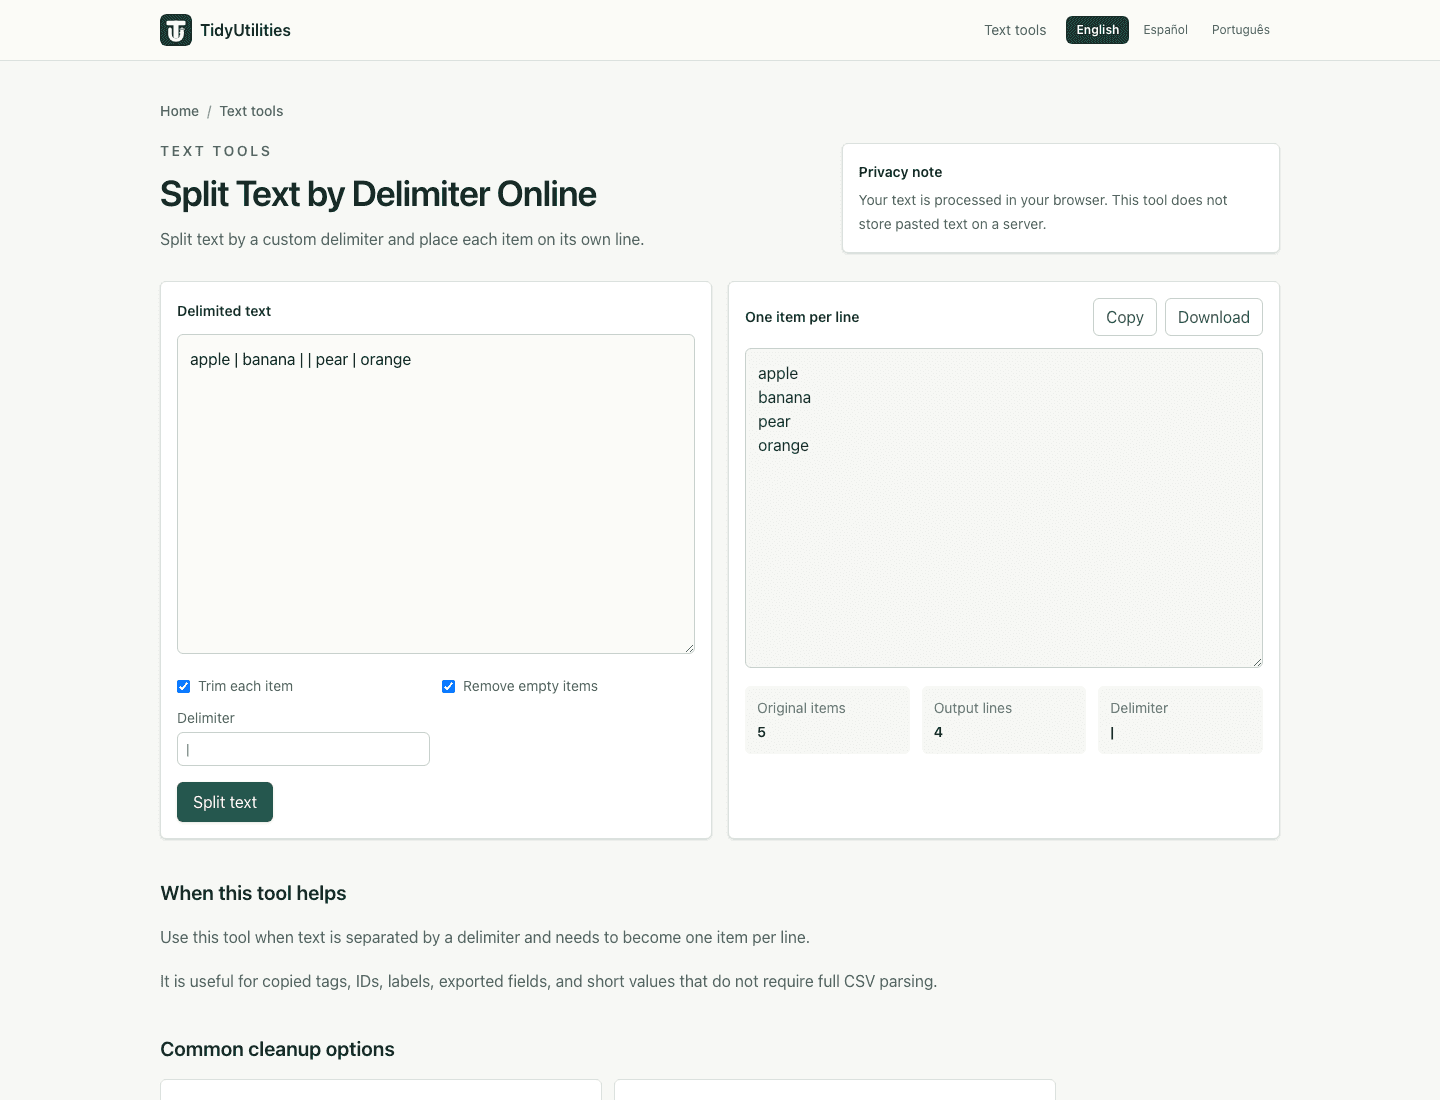The width and height of the screenshot is (1440, 1100).
Task: Uncheck the Remove empty items checkbox
Action: 448,686
